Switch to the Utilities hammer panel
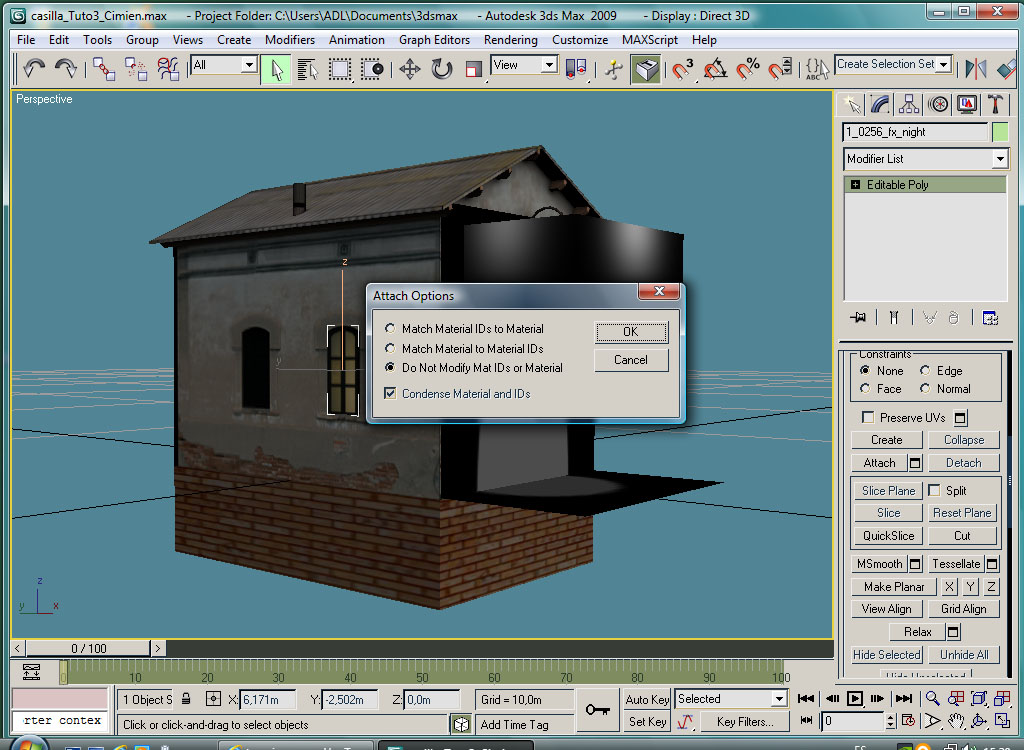1024x750 pixels. (x=996, y=104)
